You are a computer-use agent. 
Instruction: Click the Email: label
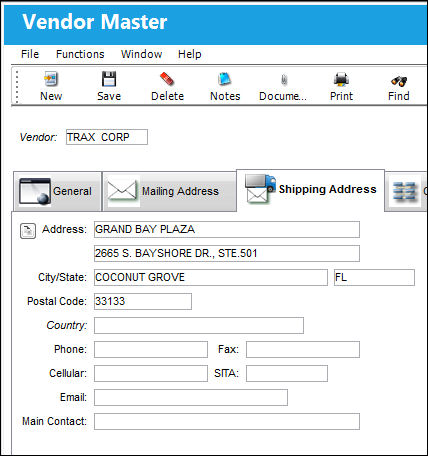73,397
